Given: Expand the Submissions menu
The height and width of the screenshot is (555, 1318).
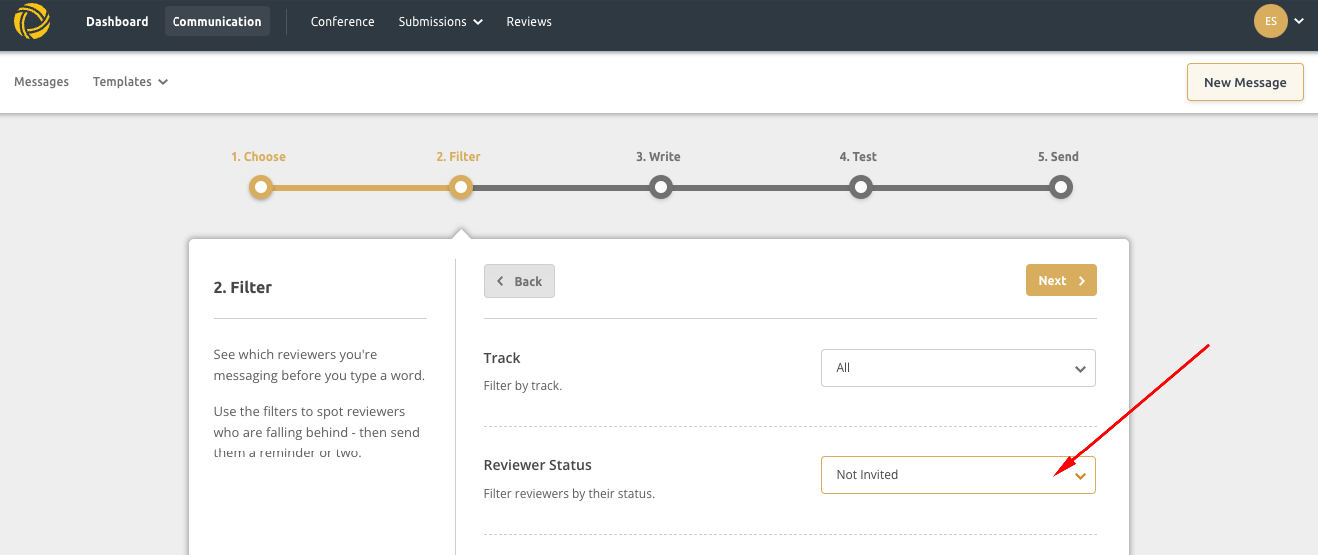Looking at the screenshot, I should click(x=440, y=22).
